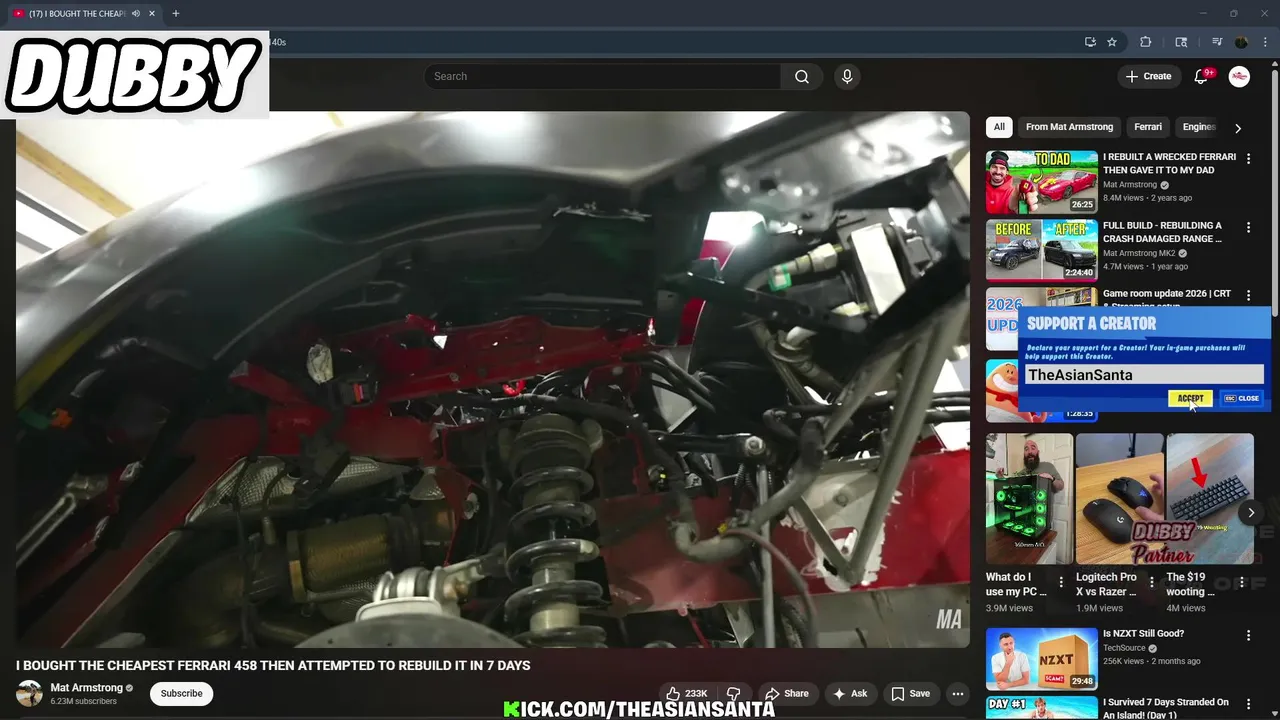
Task: Open the Logitech Pro X vs Razer short thumbnail
Action: 1119,498
